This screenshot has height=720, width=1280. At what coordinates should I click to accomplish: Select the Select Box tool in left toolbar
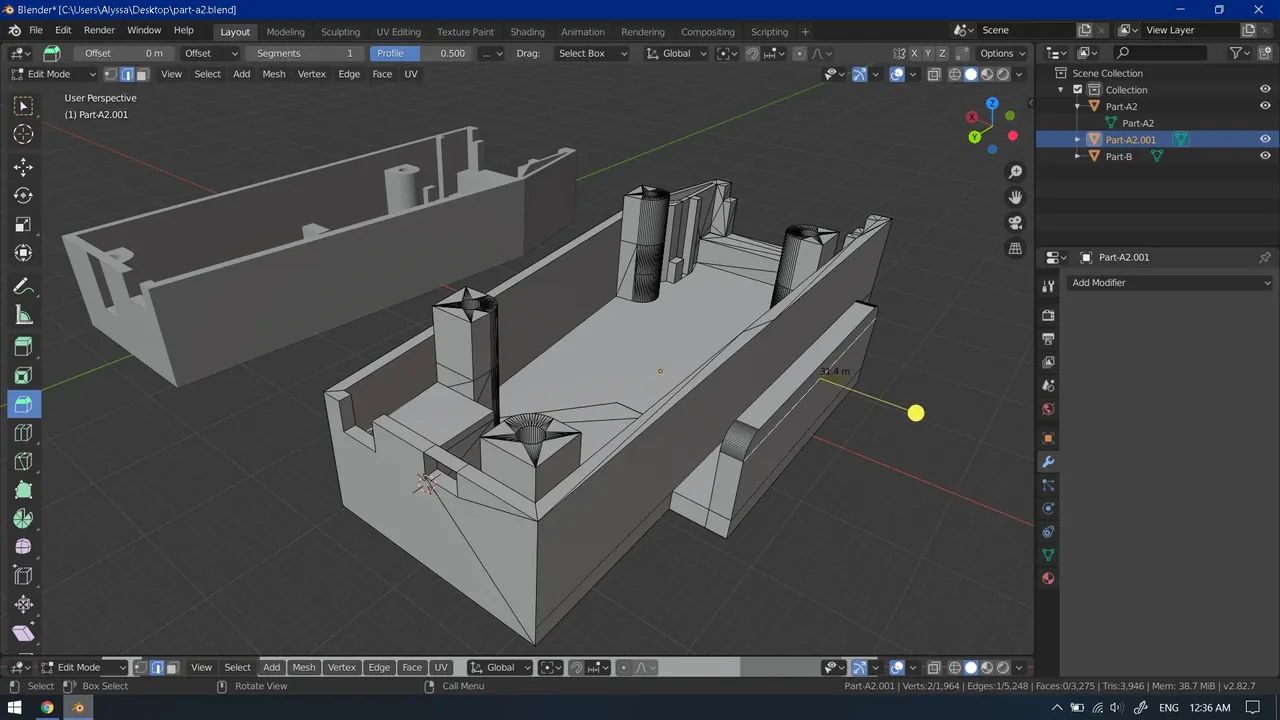coord(24,106)
